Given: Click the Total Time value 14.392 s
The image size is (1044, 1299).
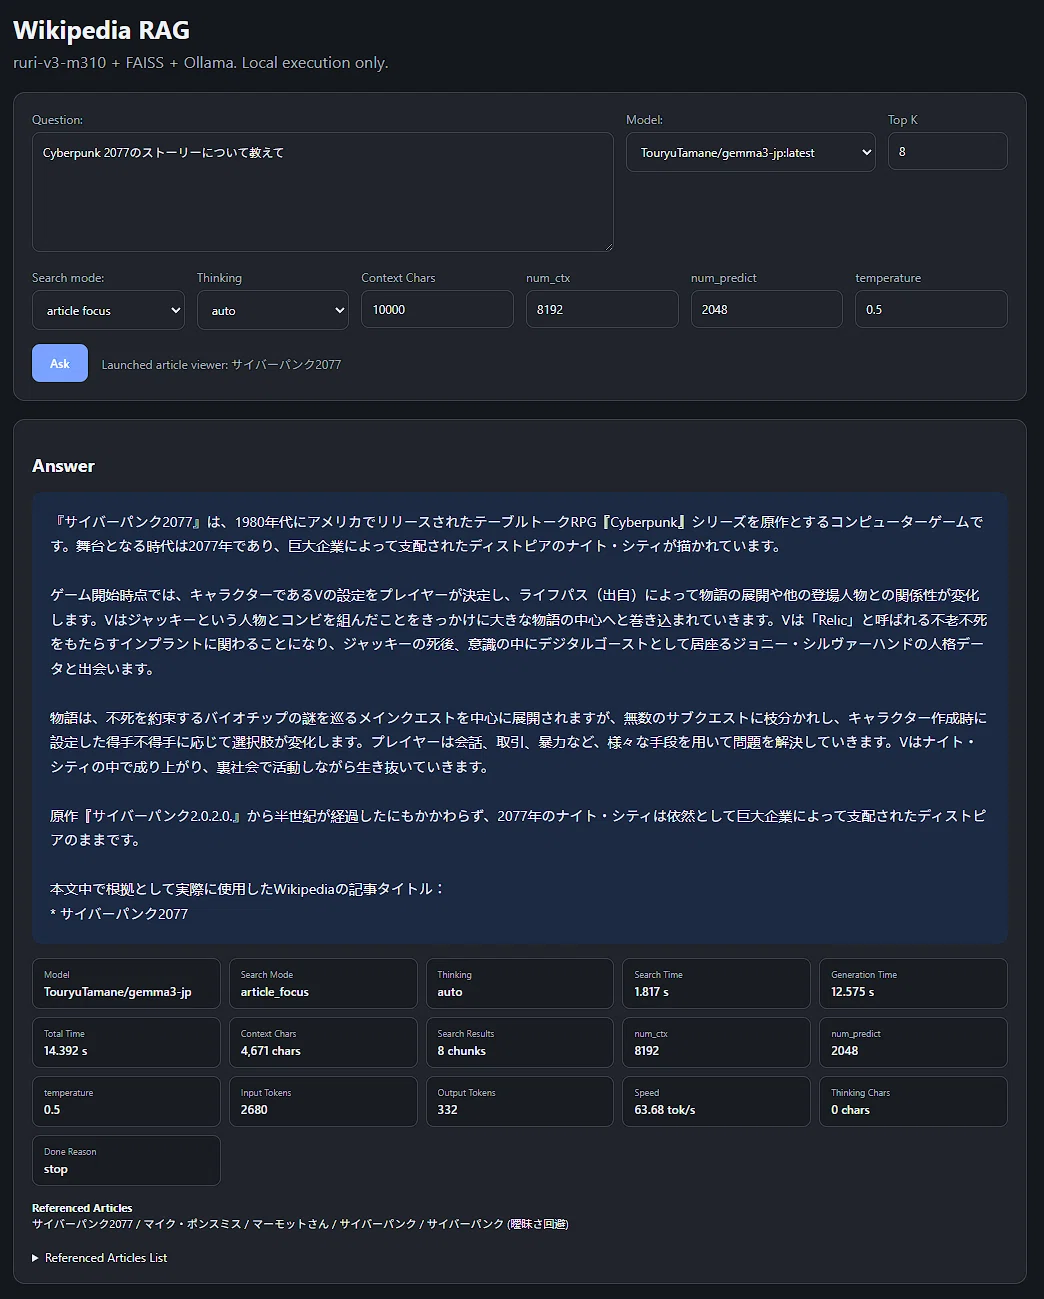Looking at the screenshot, I should point(66,1051).
